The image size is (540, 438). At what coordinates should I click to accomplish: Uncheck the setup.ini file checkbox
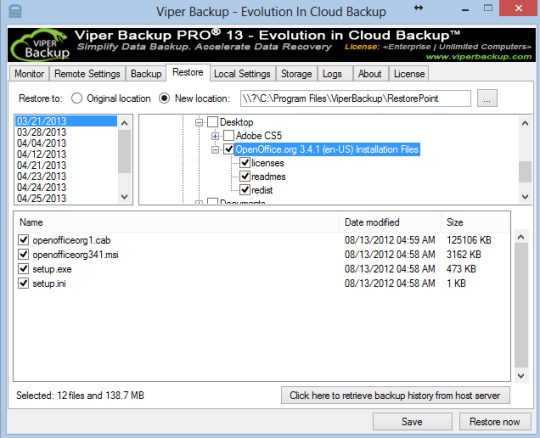click(23, 283)
